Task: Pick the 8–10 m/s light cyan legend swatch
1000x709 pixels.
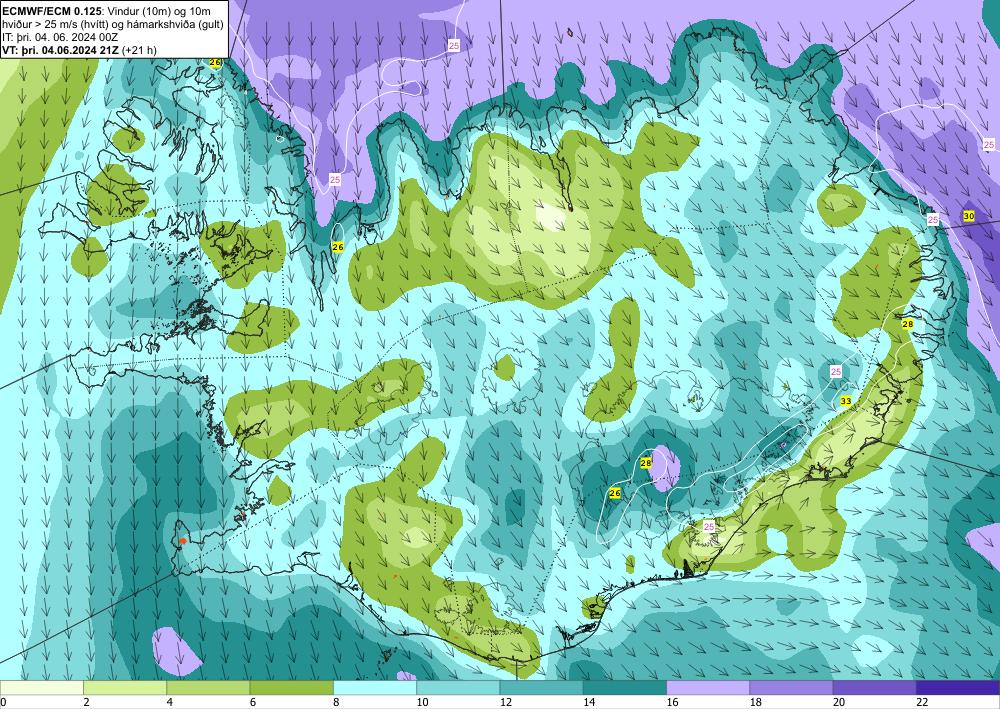Action: click(375, 687)
